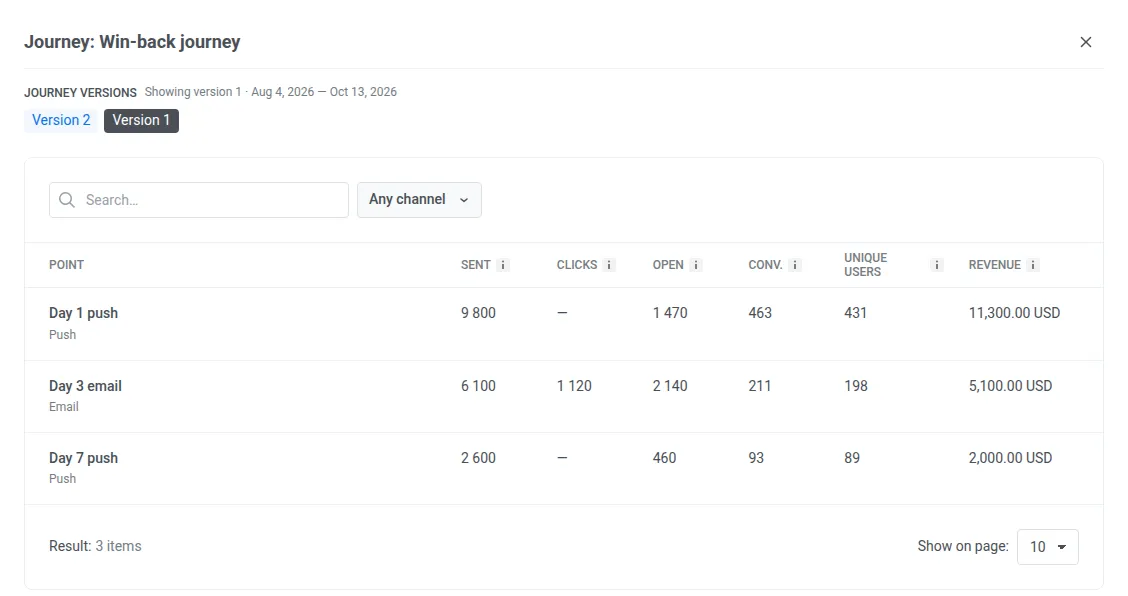Click the revenue 2,000.00 USD
Screen dimensions: 1128x596
tap(1010, 458)
